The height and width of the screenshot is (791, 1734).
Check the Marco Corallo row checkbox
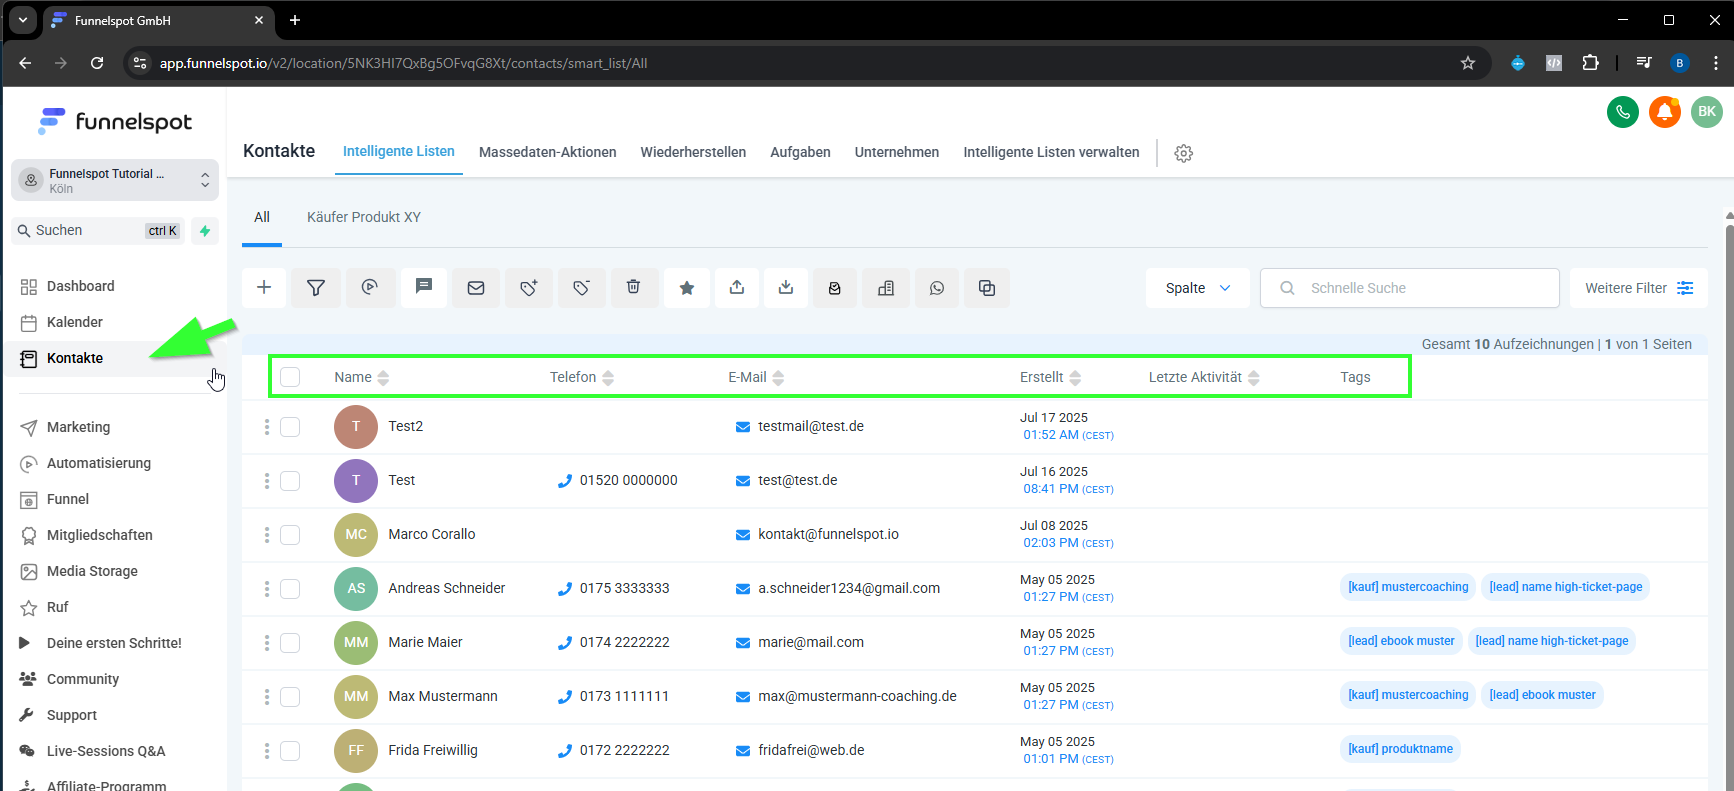tap(290, 535)
